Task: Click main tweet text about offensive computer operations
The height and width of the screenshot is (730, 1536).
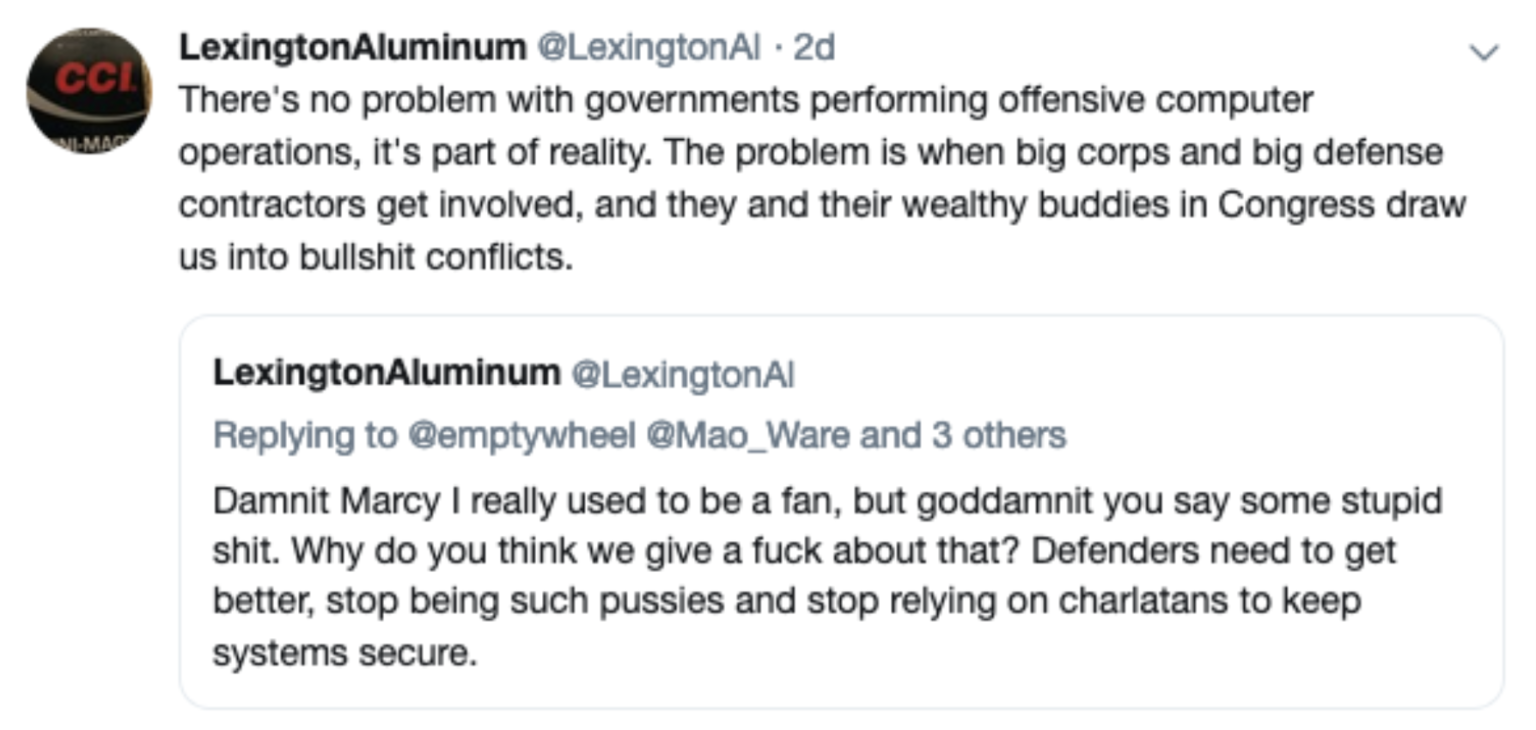Action: click(x=745, y=101)
